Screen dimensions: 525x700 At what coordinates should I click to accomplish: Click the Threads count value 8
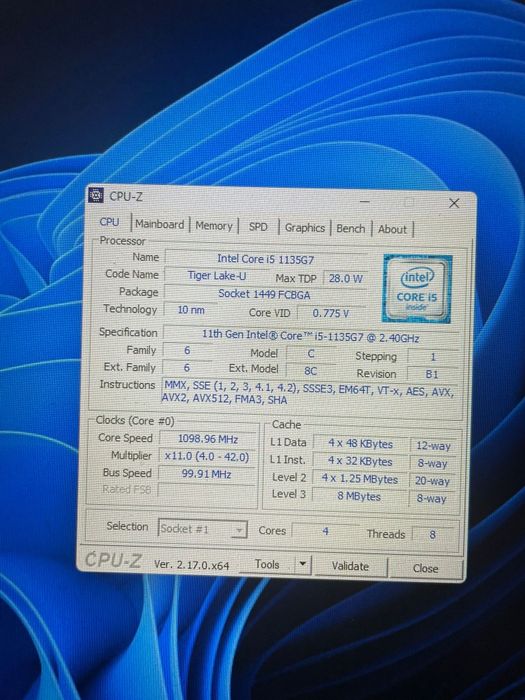tap(432, 534)
